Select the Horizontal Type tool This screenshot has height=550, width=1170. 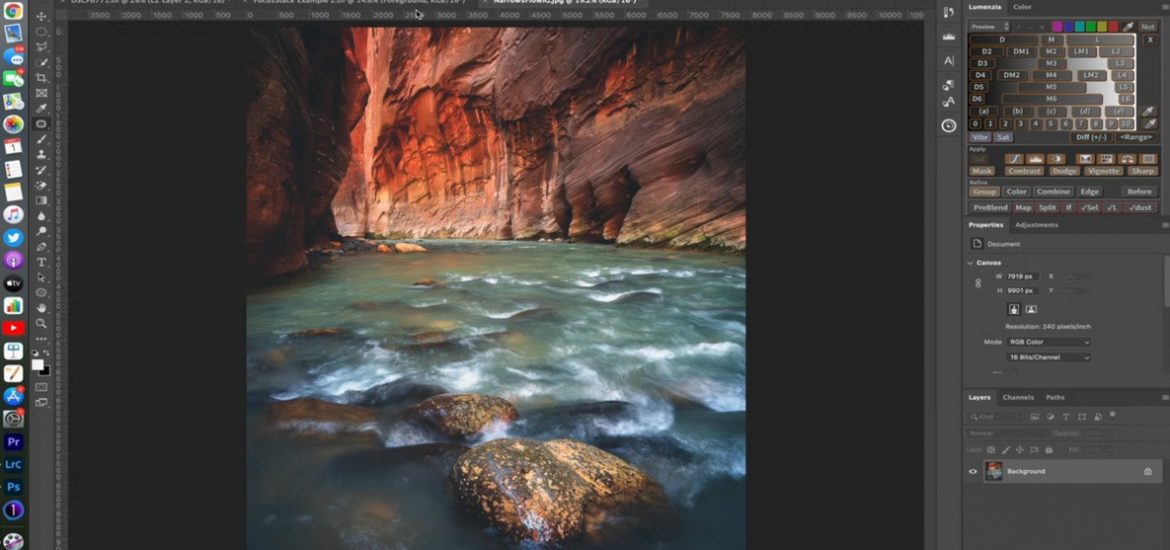click(x=41, y=262)
